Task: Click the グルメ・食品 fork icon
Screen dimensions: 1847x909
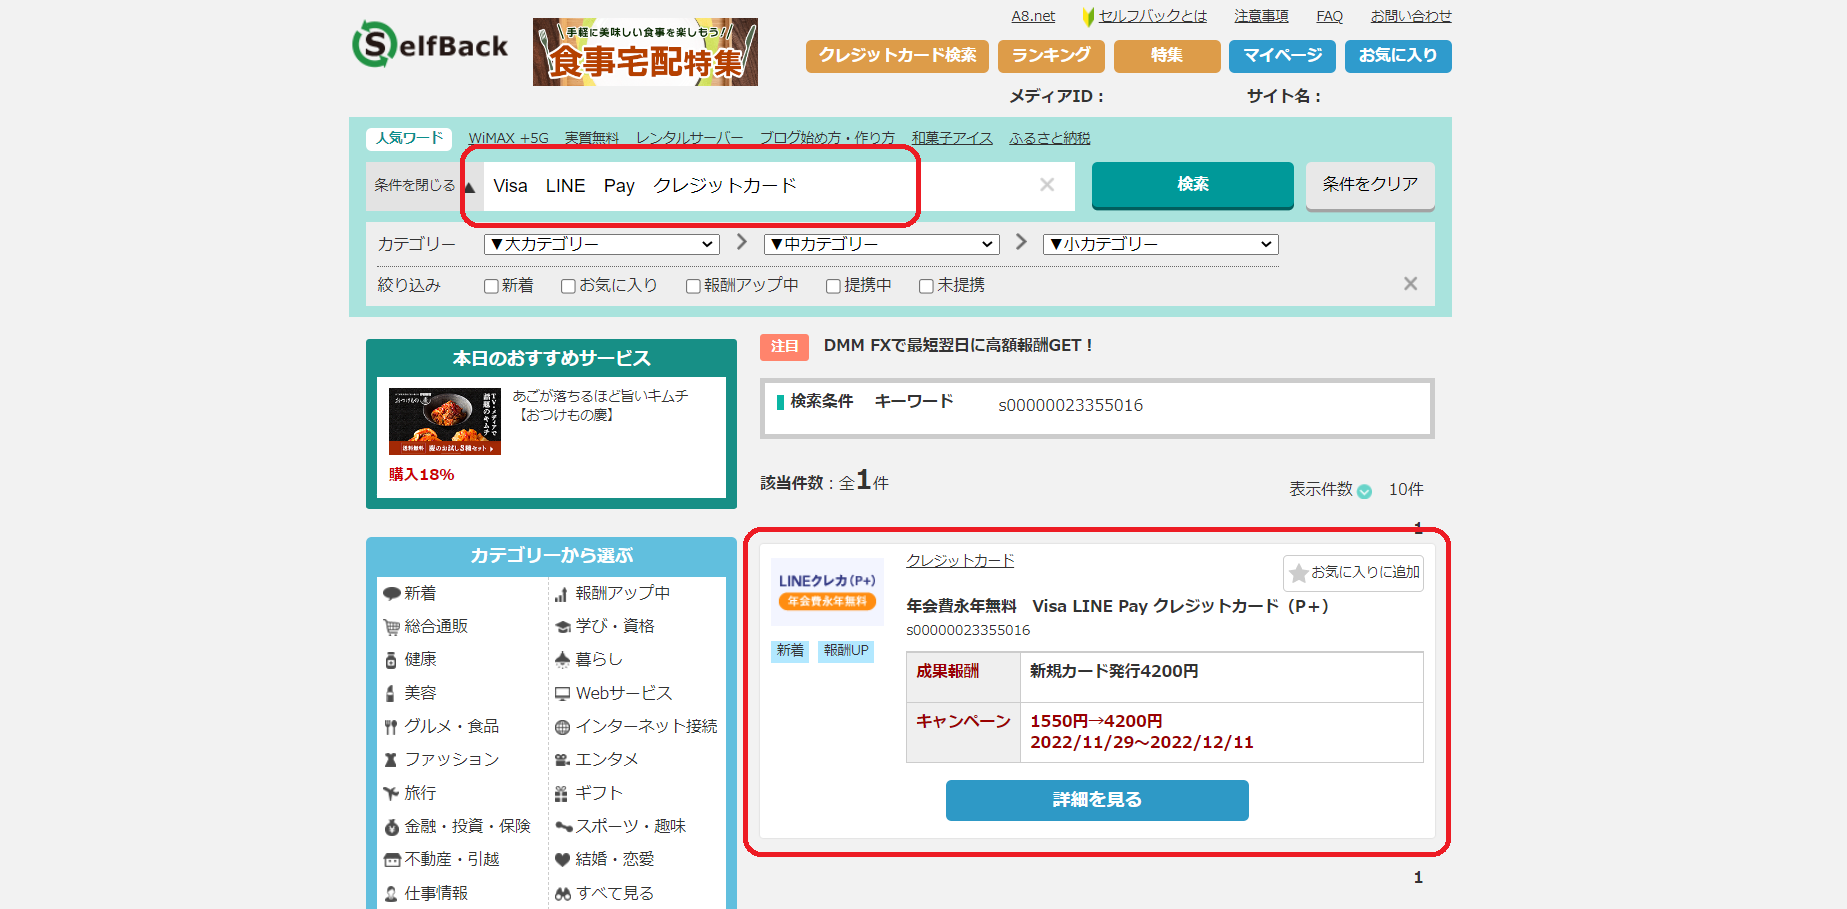Action: (392, 727)
